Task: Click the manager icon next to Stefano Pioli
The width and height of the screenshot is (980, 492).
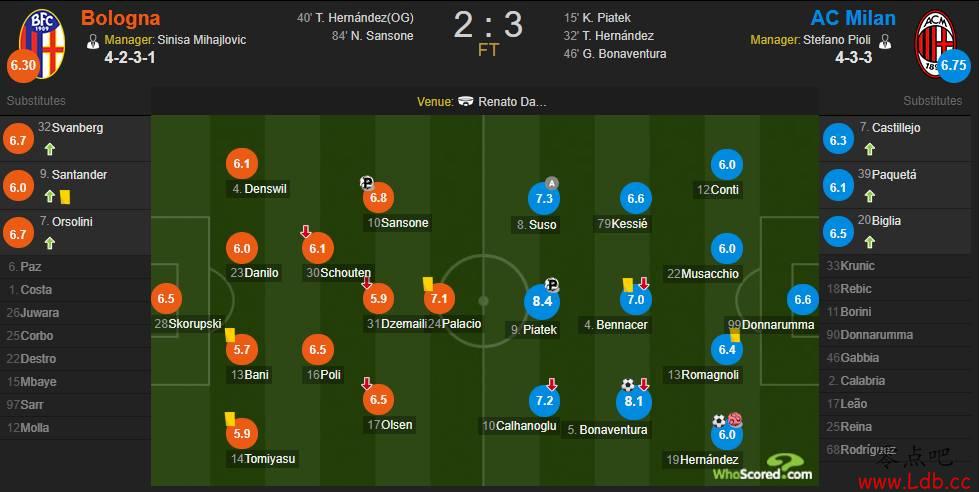Action: [x=884, y=41]
